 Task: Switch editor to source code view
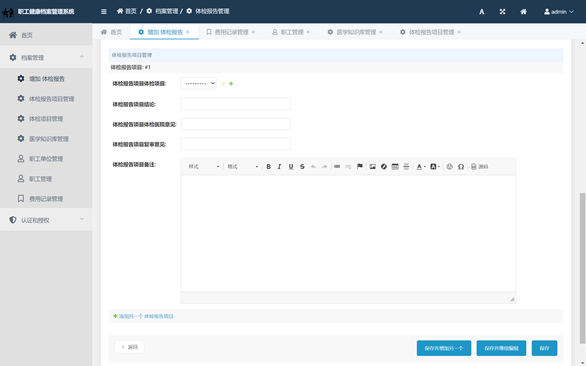coord(479,167)
